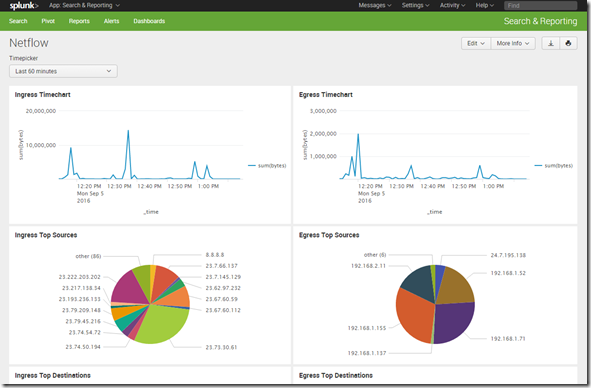This screenshot has height=388, width=591.
Task: Click the 192.168.2.11 label
Action: tap(368, 266)
